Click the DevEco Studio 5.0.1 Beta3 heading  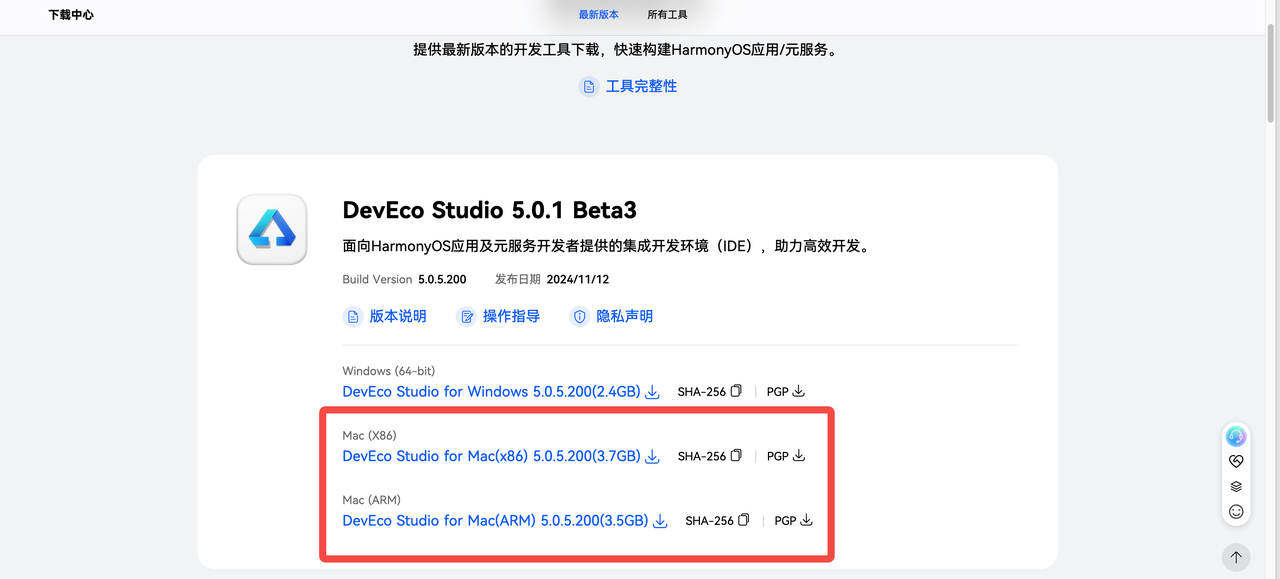coord(489,210)
